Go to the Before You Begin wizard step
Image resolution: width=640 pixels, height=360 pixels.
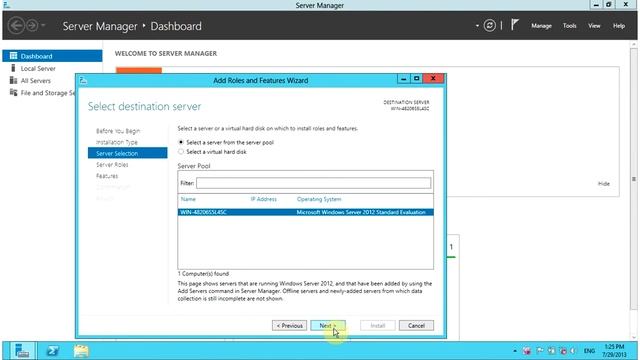(x=118, y=131)
